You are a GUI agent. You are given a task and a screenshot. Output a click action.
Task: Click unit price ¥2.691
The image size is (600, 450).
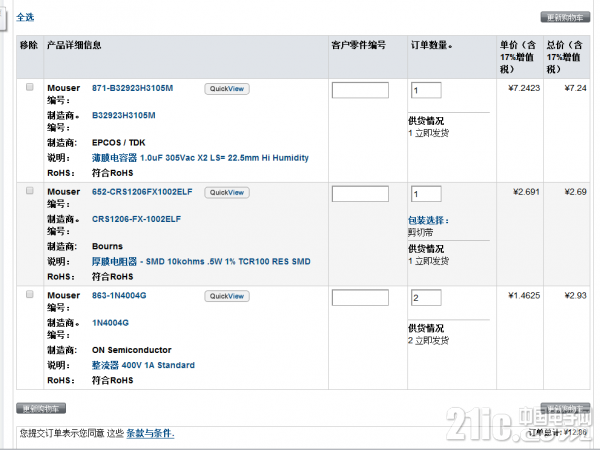(526, 192)
